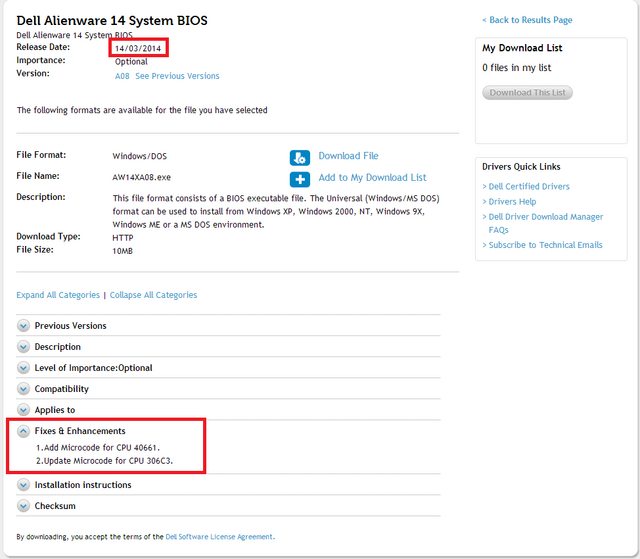Click the Download This List button
Viewport: 640px width, 559px height.
(x=527, y=93)
